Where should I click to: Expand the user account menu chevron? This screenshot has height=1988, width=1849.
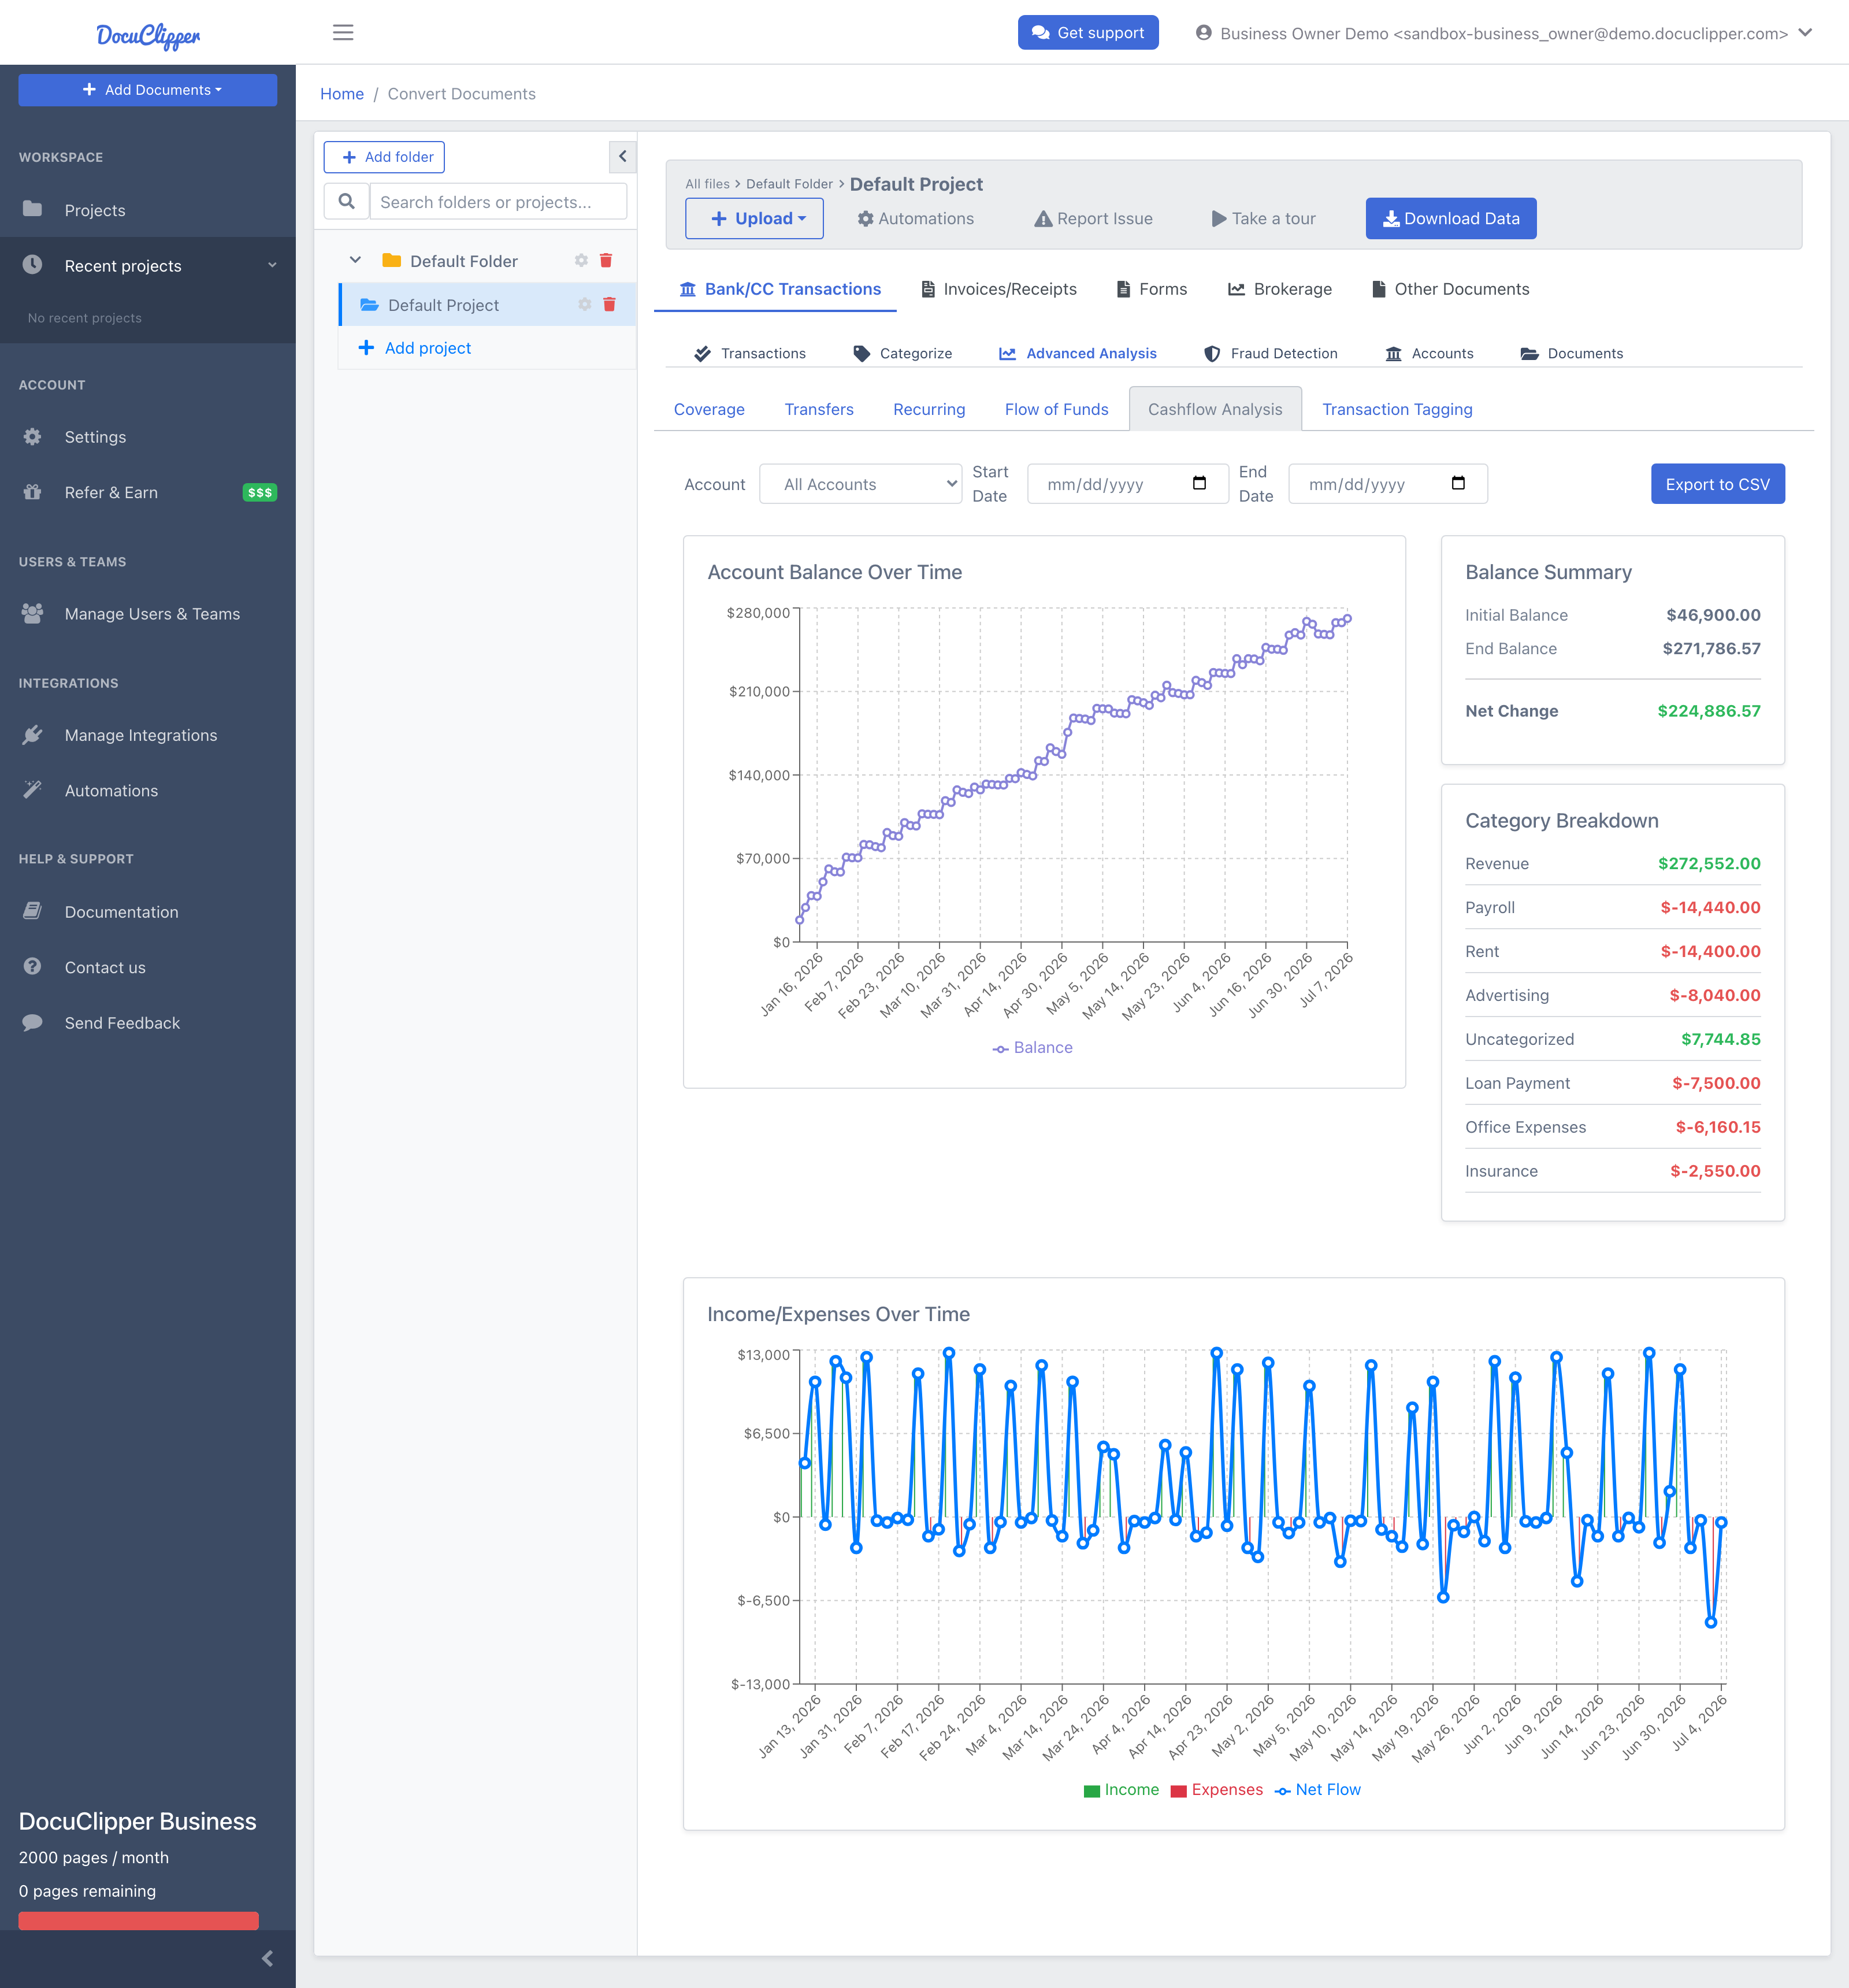click(1805, 32)
